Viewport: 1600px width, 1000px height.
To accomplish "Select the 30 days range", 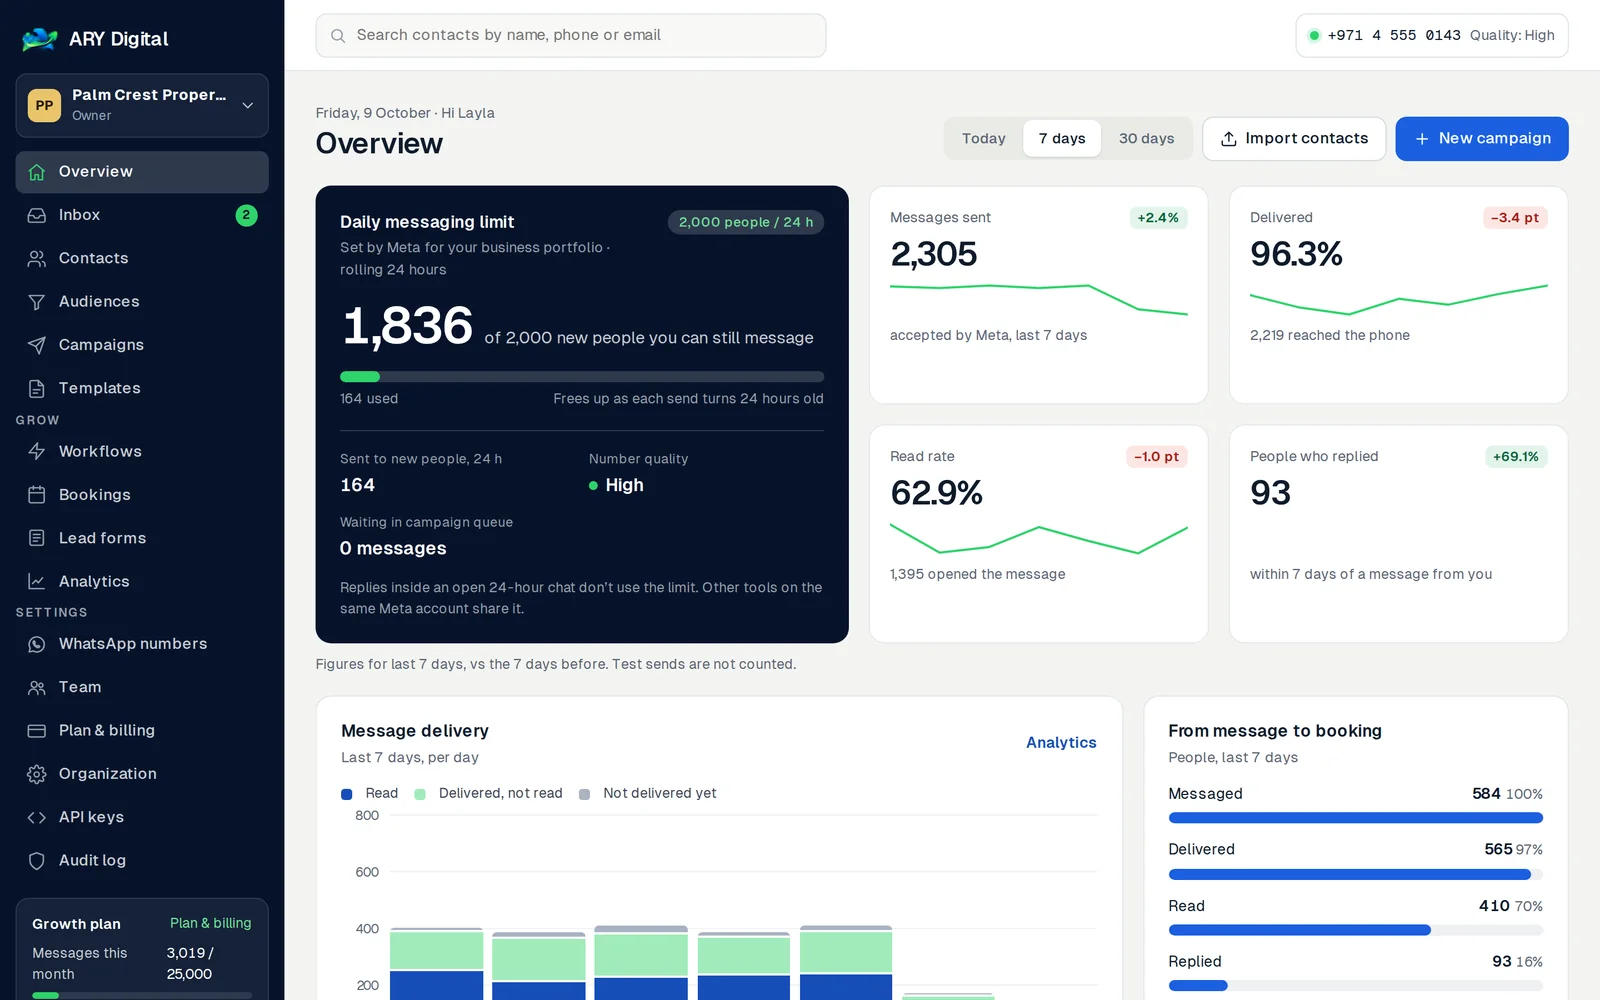I will [1146, 139].
